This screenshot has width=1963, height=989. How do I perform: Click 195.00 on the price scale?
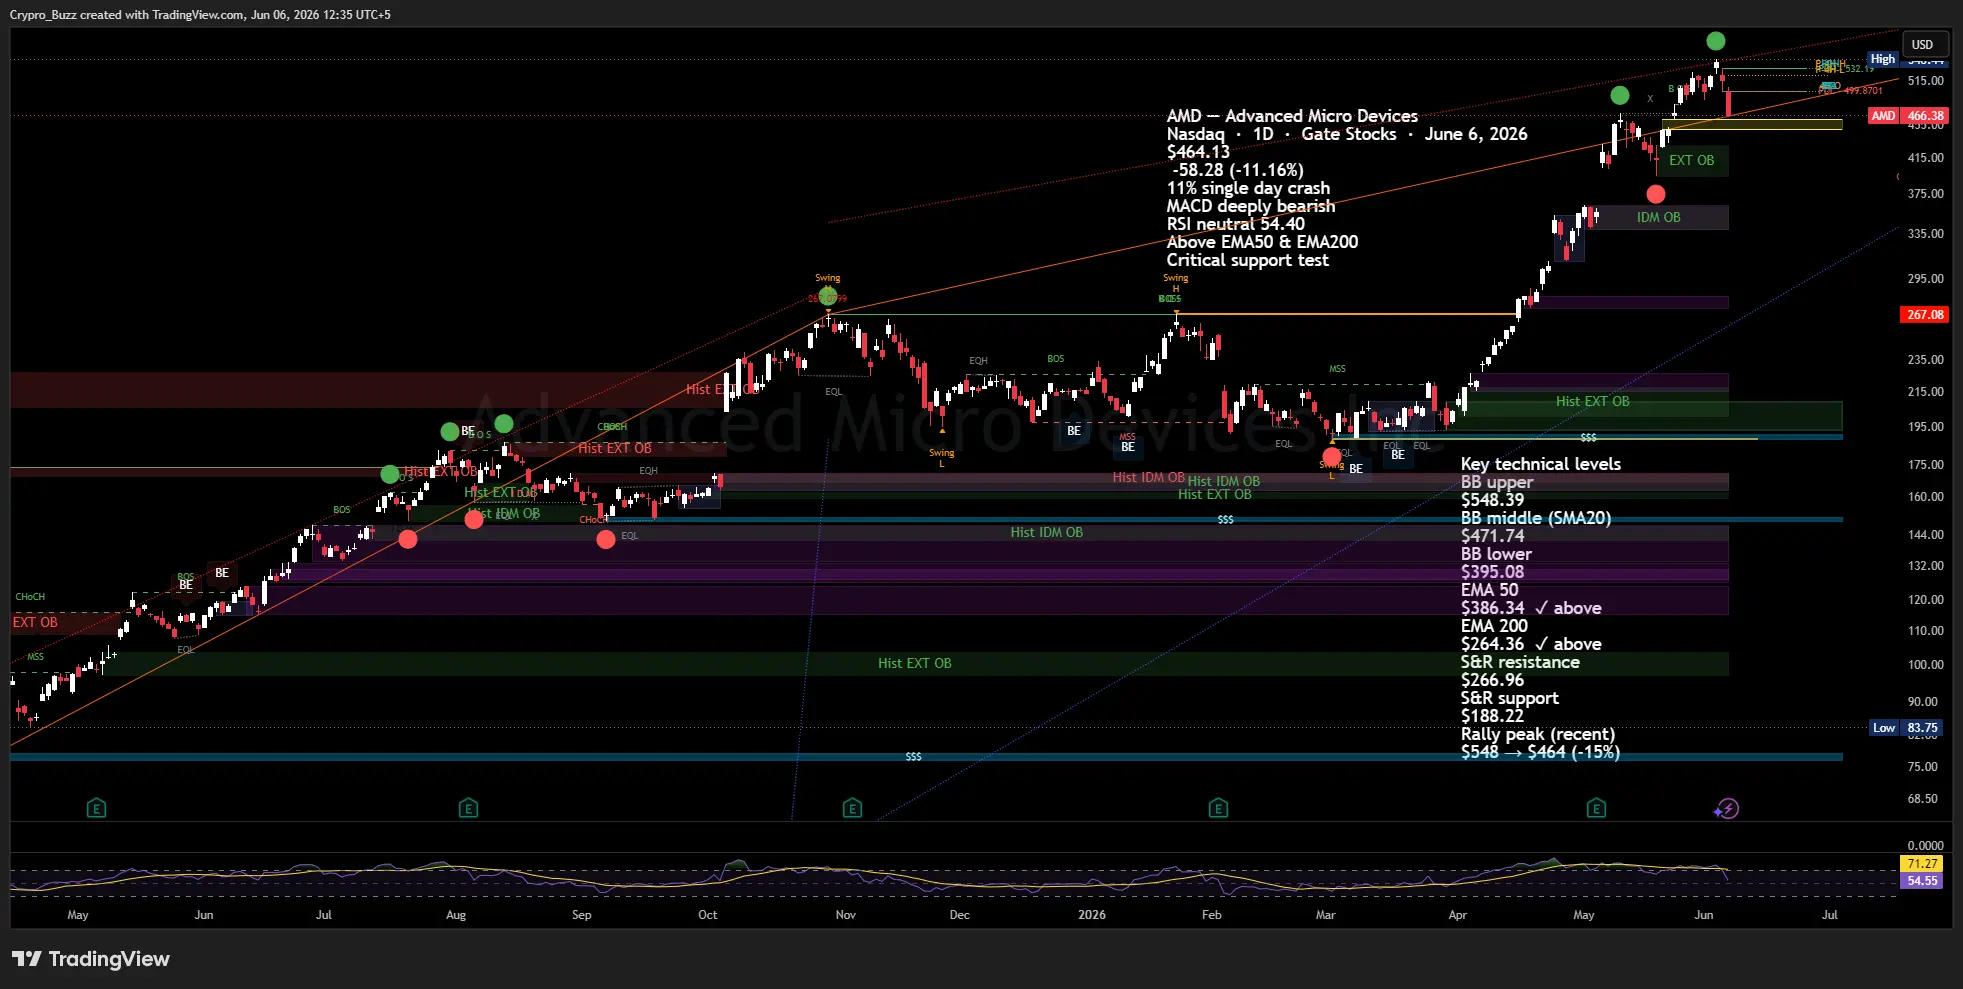pos(1925,427)
